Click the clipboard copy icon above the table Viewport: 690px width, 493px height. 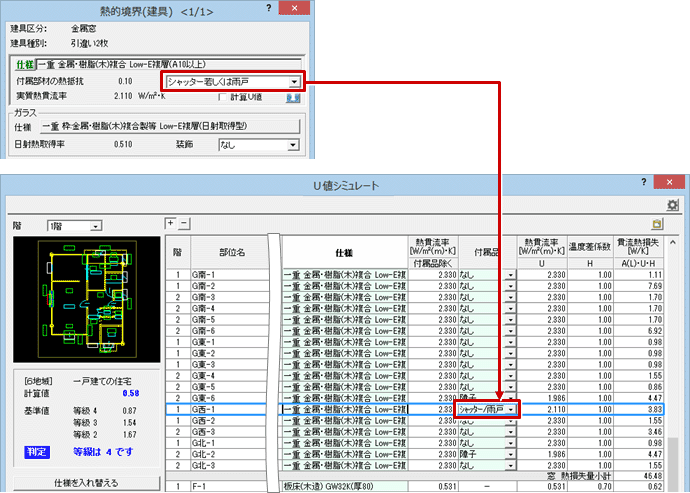pos(657,224)
